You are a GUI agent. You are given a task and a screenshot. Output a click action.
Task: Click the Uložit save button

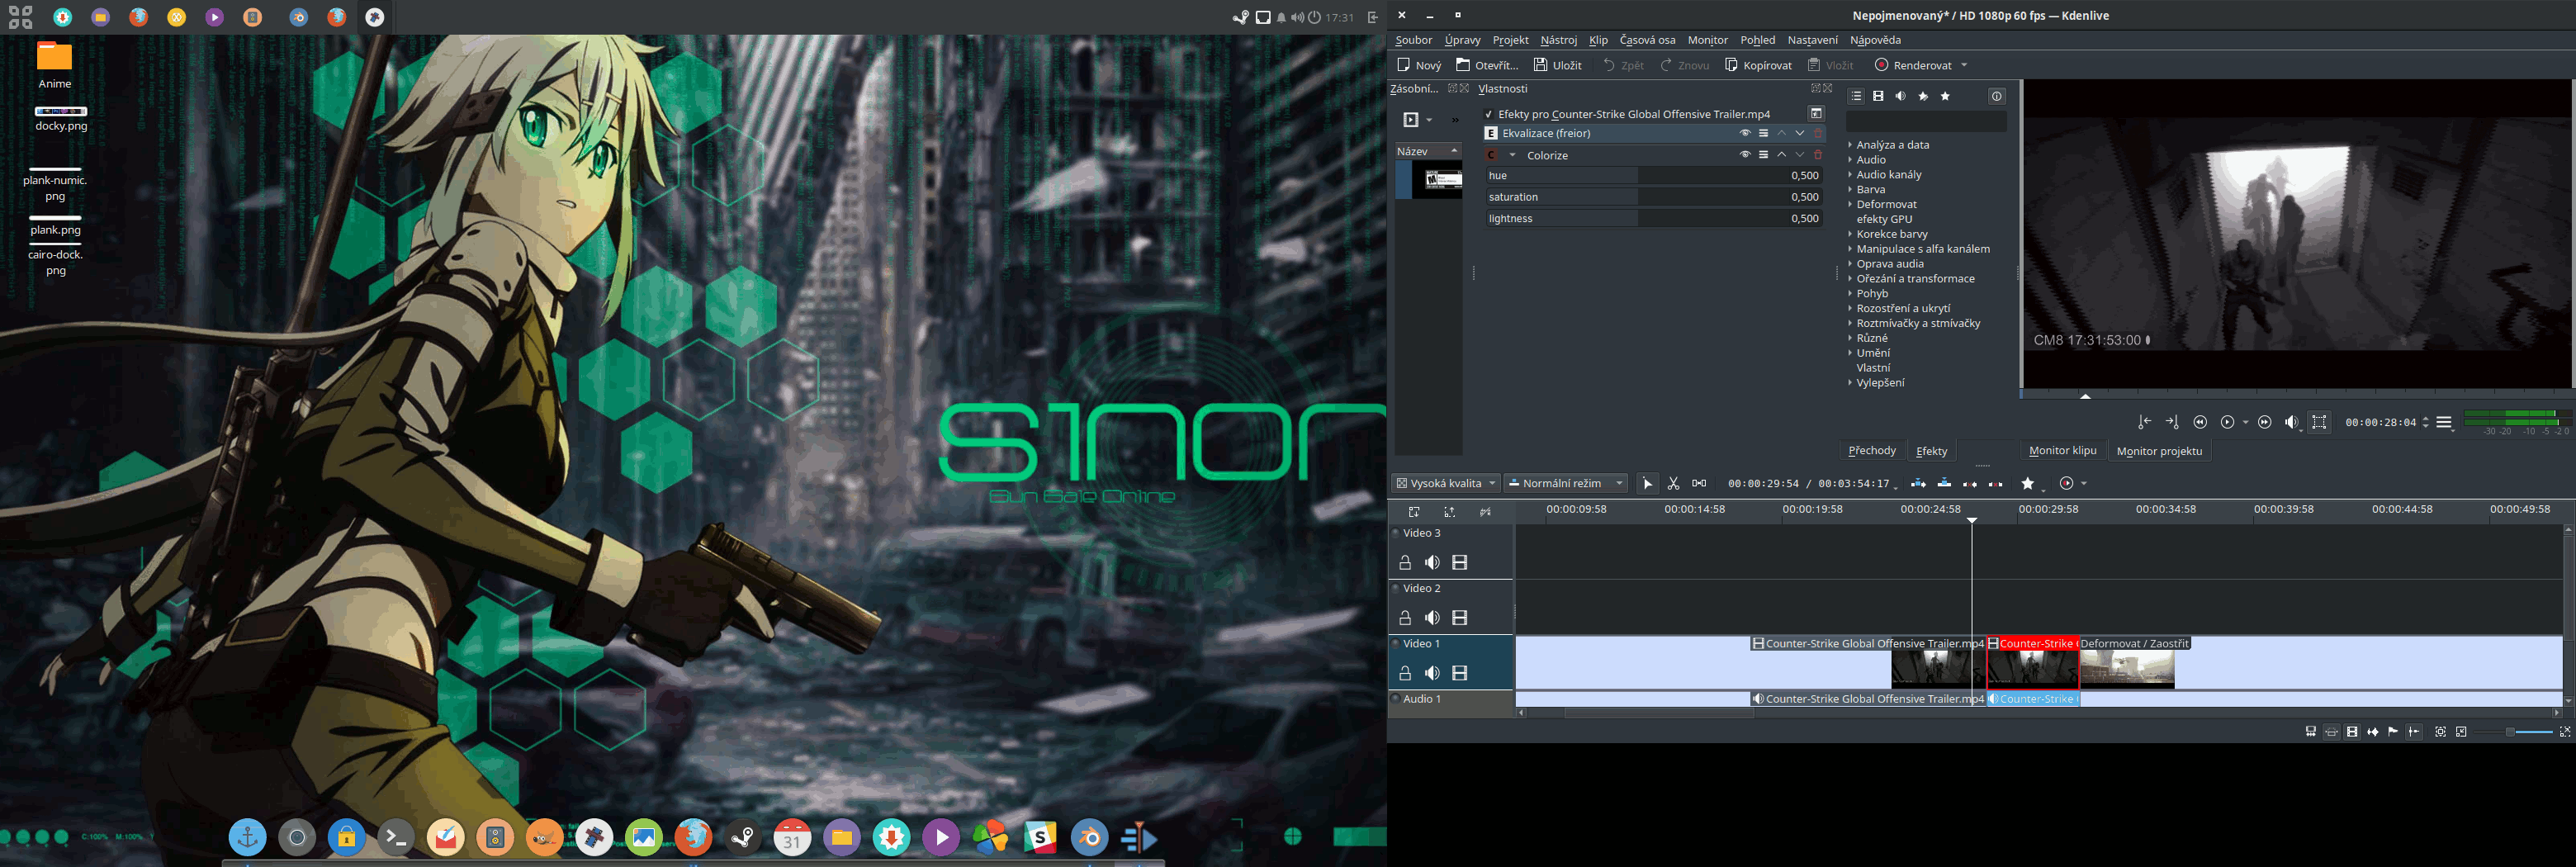tap(1558, 66)
